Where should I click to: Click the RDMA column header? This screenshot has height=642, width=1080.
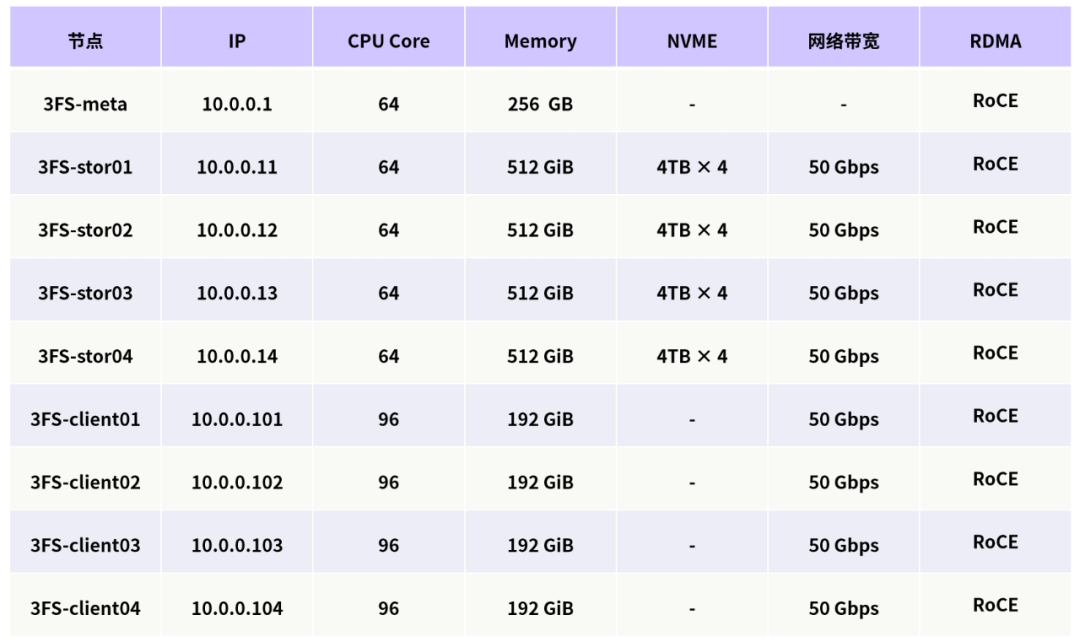pyautogui.click(x=995, y=41)
